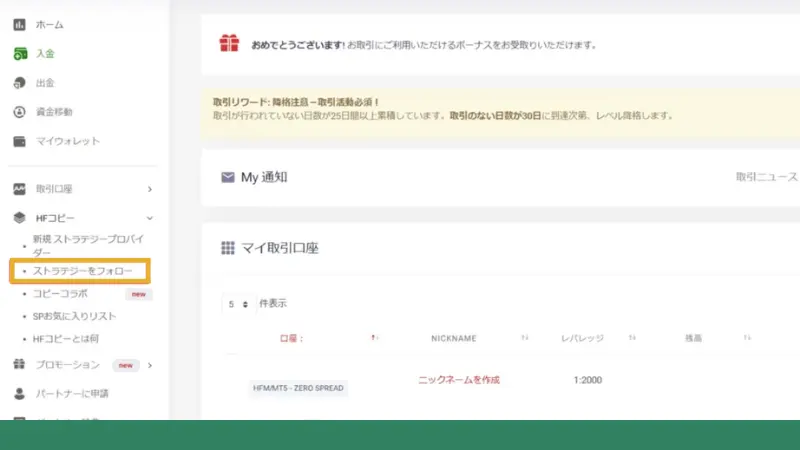Collapse the HFコピー menu chevron
This screenshot has width=800, height=450.
pos(149,218)
